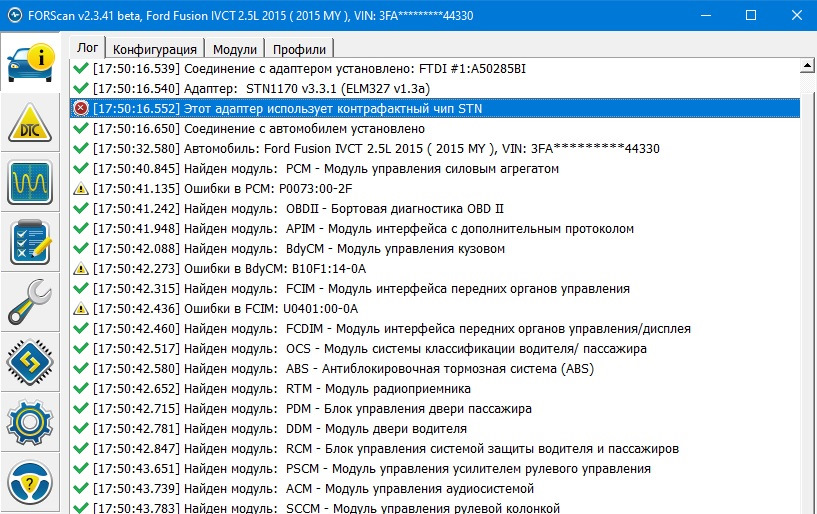
Task: Select the 'Найден модуль: ABS' log row
Action: click(x=435, y=369)
